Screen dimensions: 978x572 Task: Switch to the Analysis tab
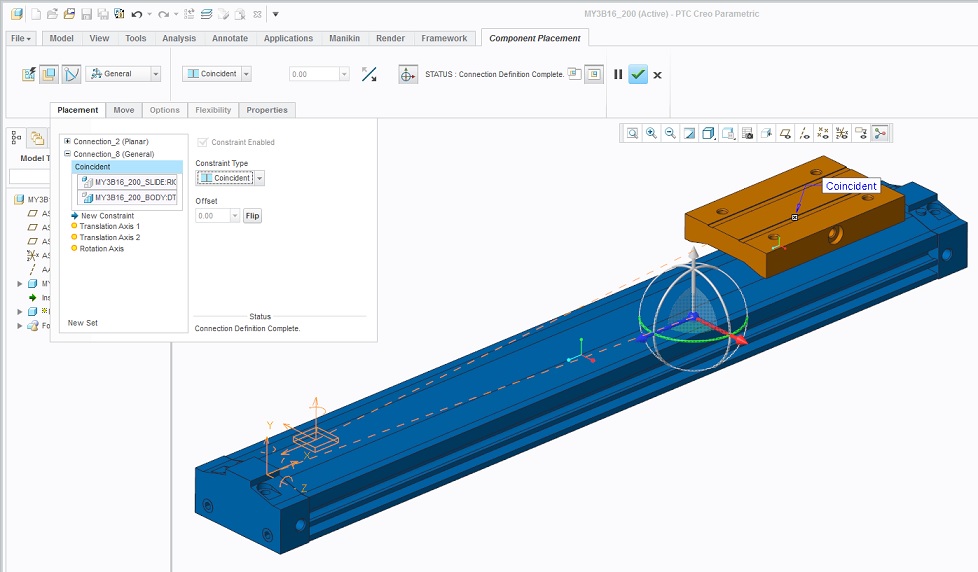(179, 38)
